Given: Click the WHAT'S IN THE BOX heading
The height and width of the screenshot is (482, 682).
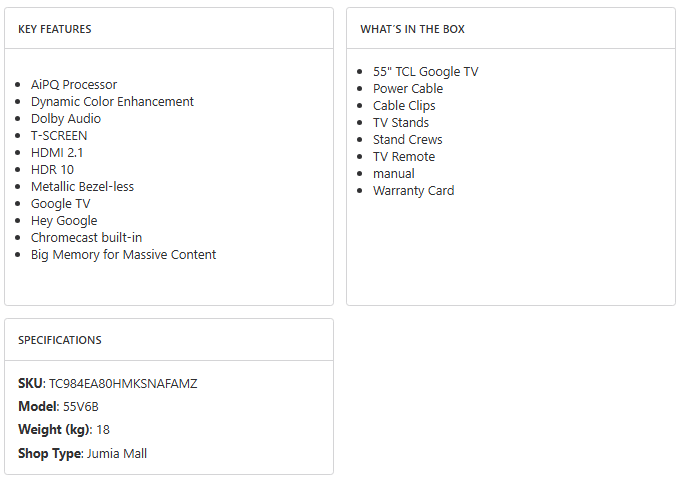Looking at the screenshot, I should pyautogui.click(x=412, y=29).
